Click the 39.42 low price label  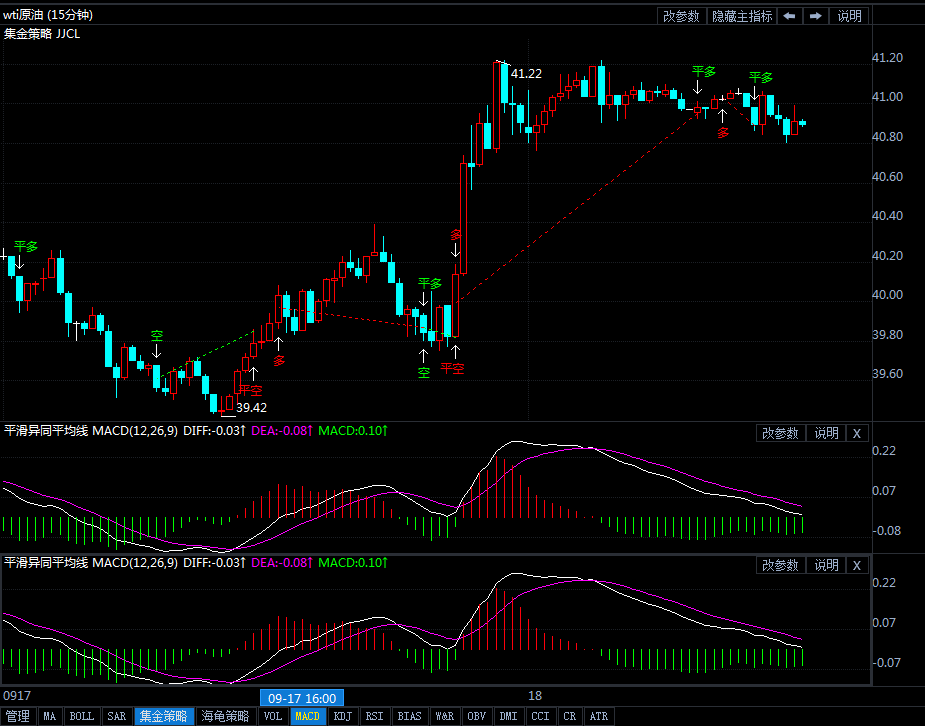pos(251,408)
